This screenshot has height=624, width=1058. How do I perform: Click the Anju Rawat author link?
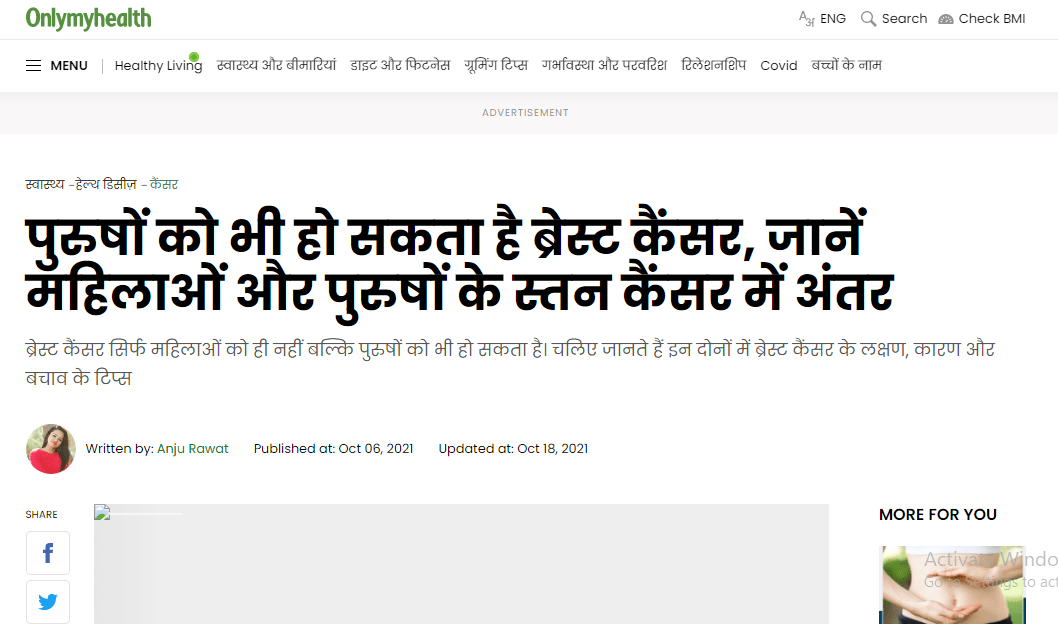point(193,449)
